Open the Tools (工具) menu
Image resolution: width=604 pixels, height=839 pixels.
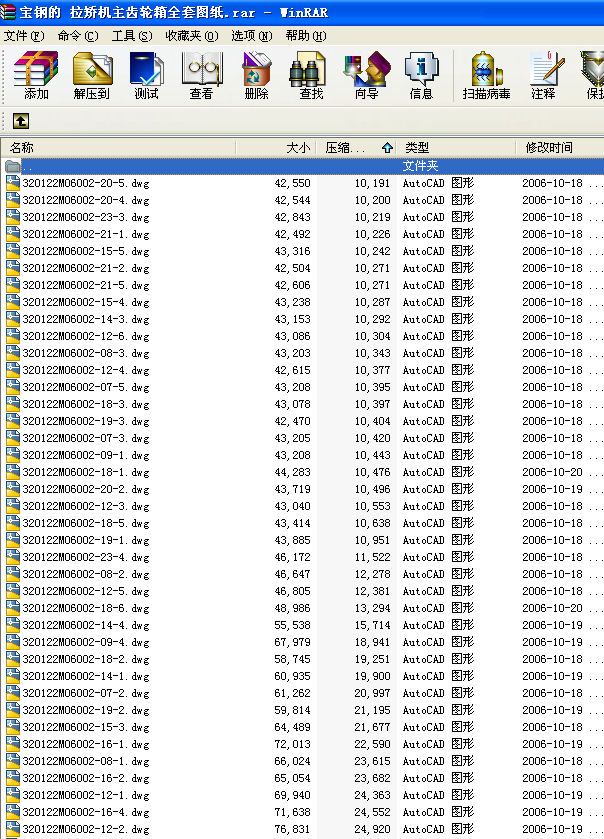[132, 36]
